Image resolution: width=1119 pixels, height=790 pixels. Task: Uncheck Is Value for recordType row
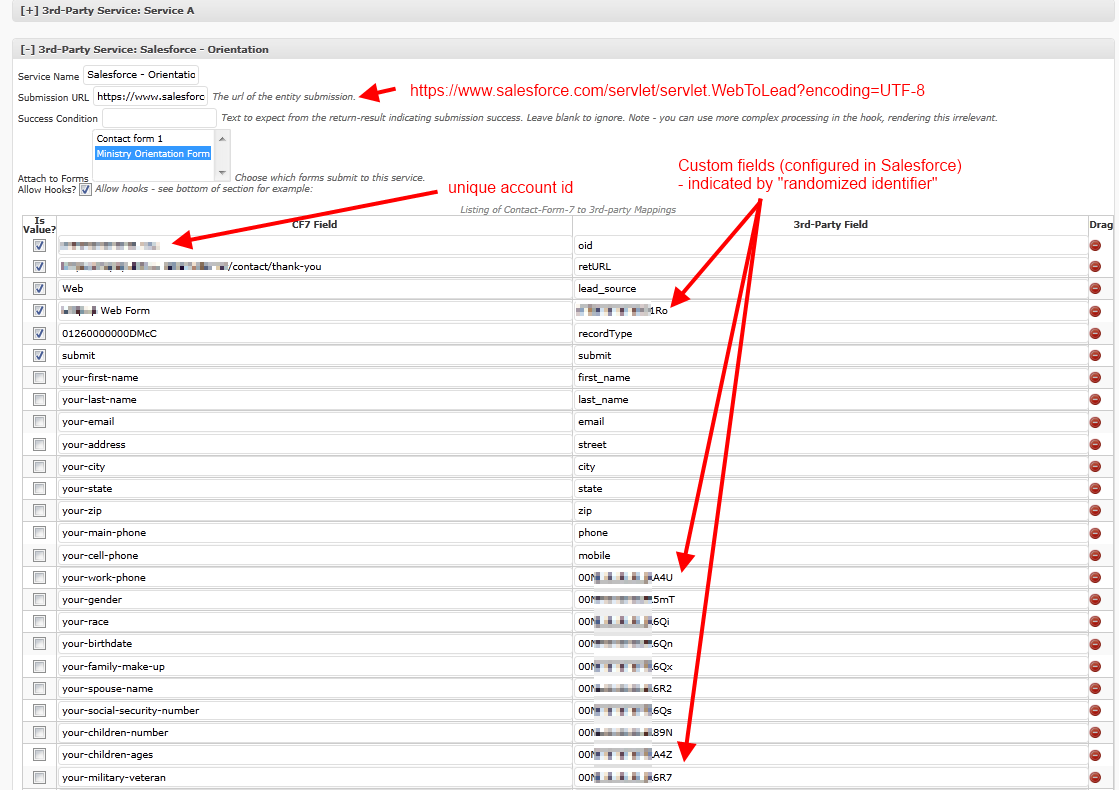coord(39,333)
